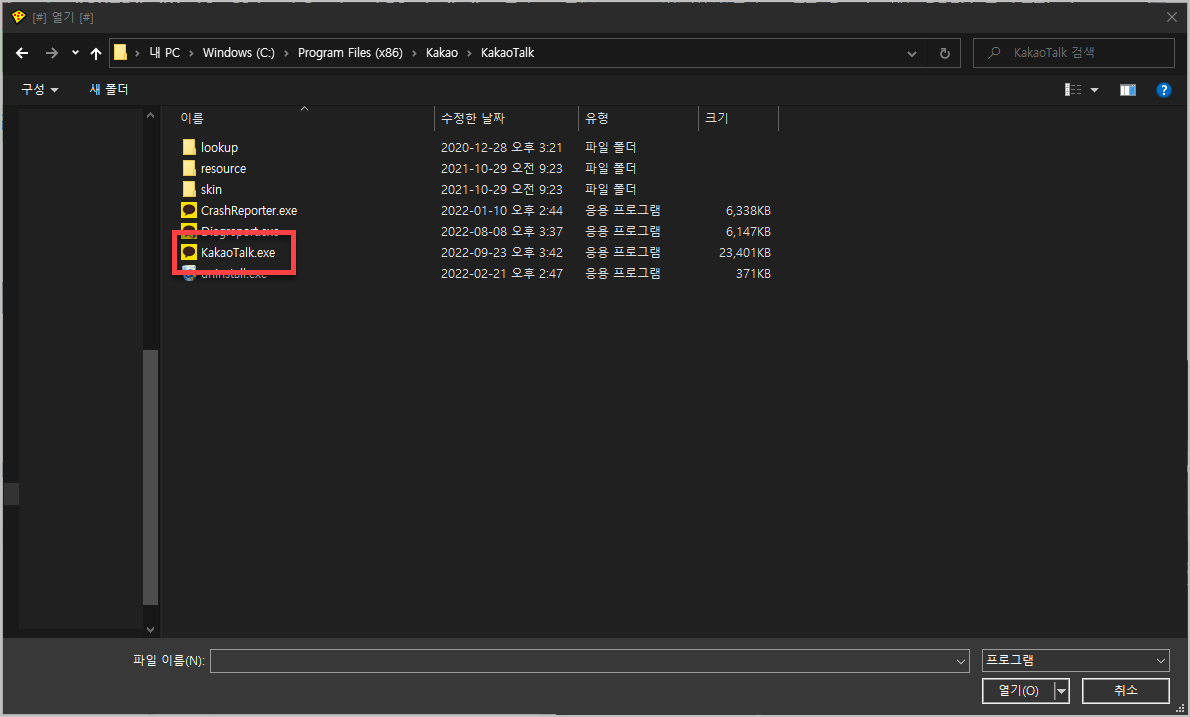The height and width of the screenshot is (717, 1190).
Task: Click the 6,338KB size value
Action: [748, 210]
